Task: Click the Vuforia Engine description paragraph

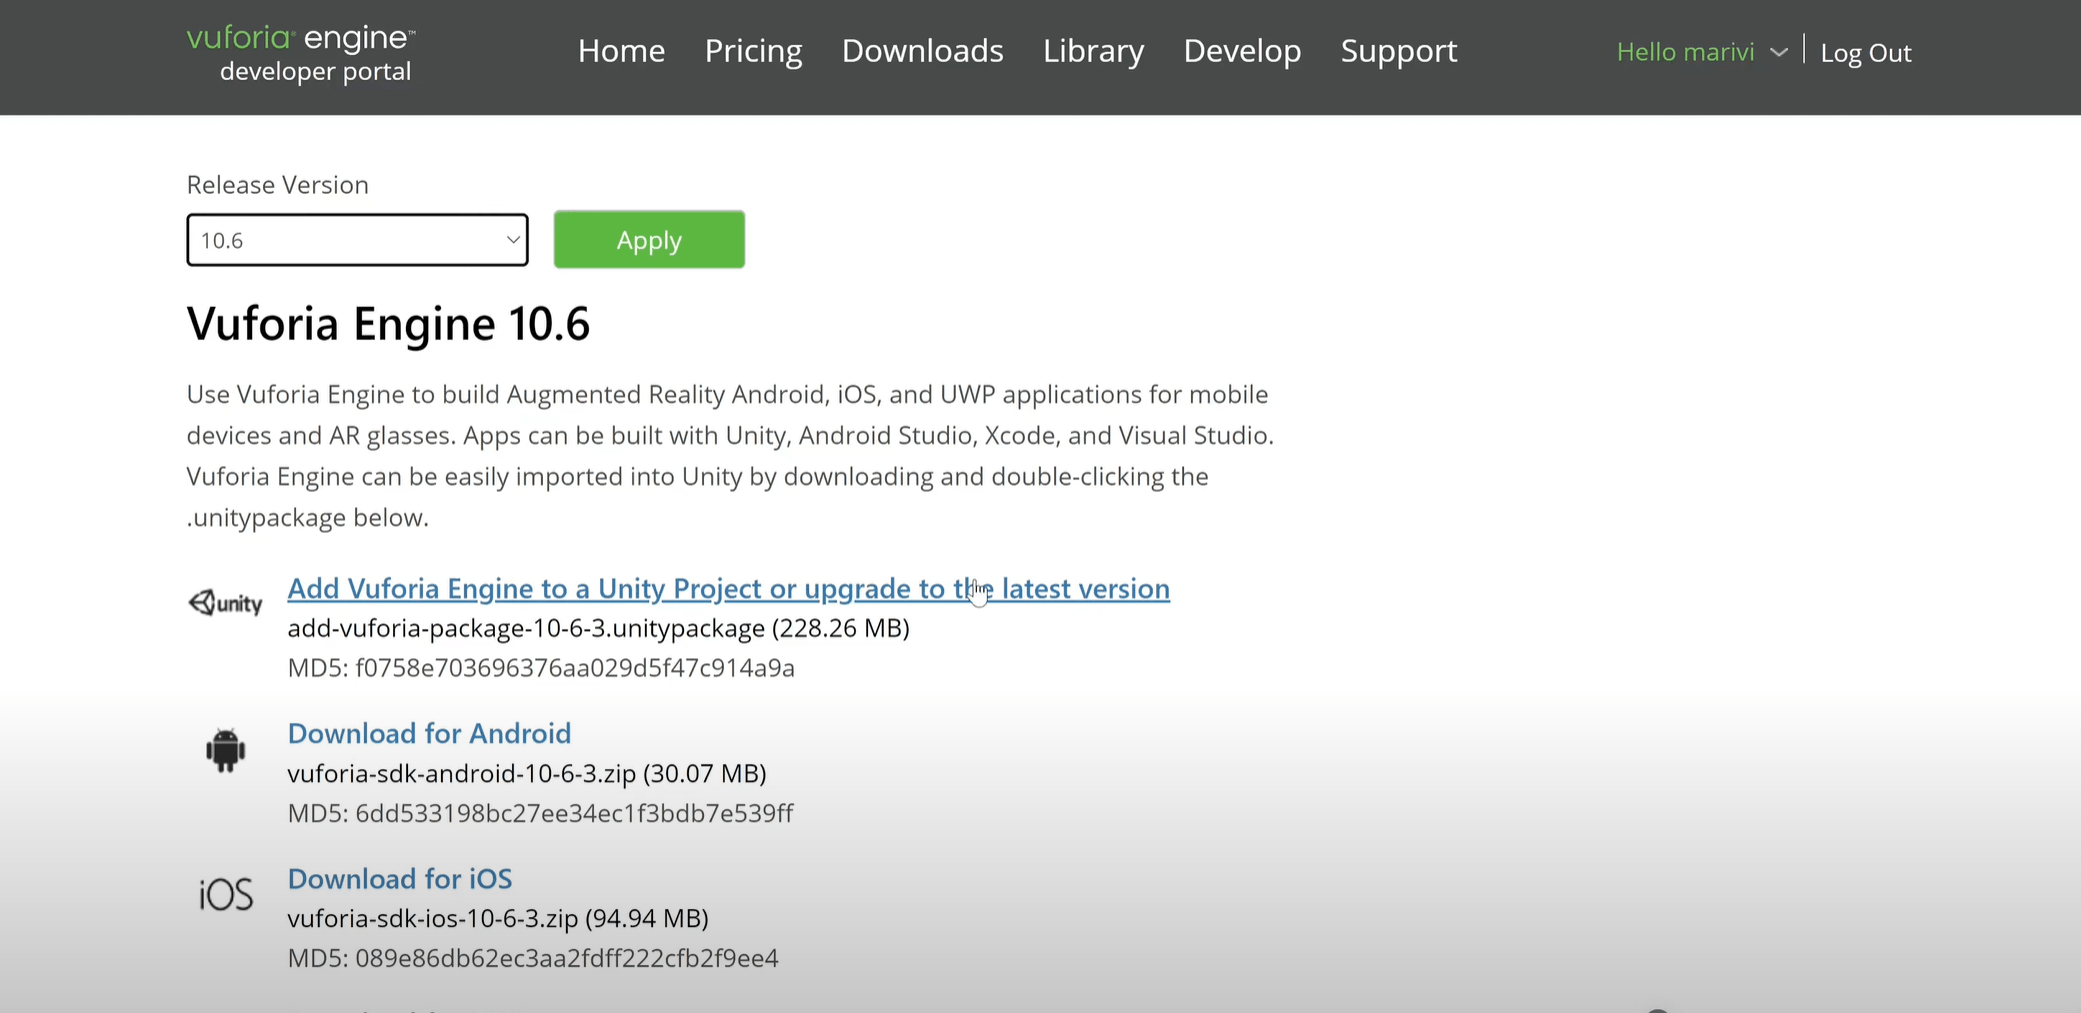Action: (x=730, y=456)
